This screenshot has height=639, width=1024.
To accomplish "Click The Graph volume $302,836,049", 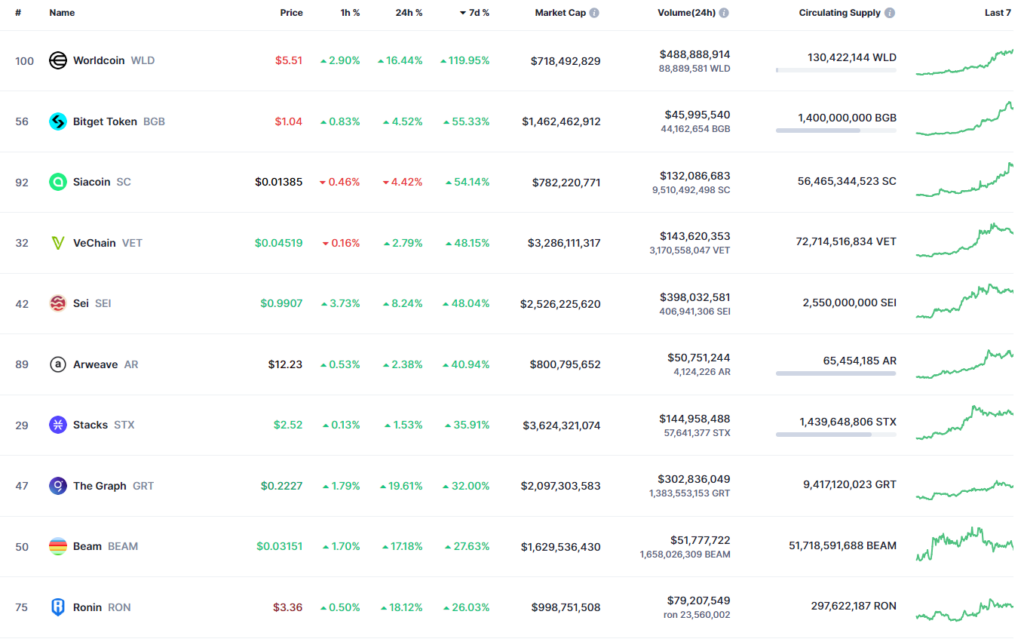I will [x=694, y=479].
